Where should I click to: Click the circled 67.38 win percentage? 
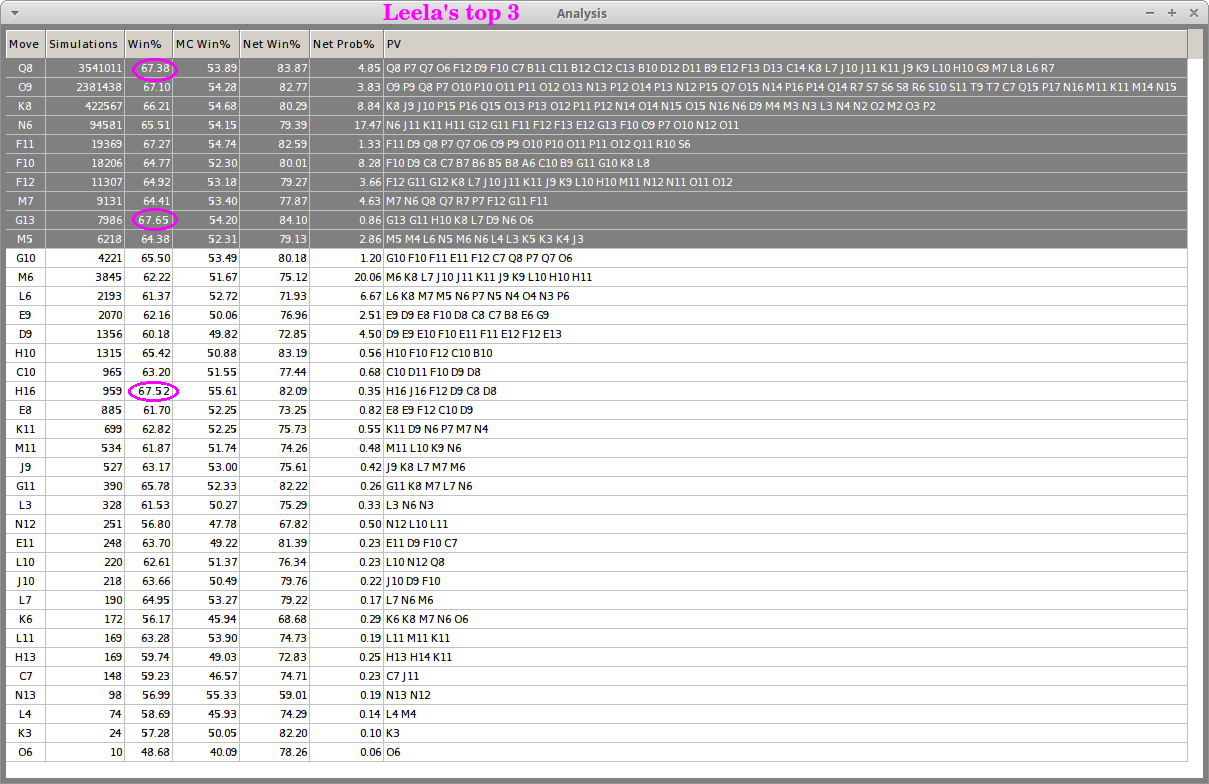(156, 68)
